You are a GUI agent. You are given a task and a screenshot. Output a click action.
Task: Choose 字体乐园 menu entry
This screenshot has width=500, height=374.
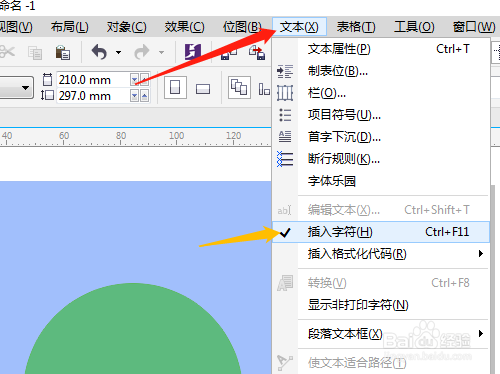pyautogui.click(x=381, y=181)
